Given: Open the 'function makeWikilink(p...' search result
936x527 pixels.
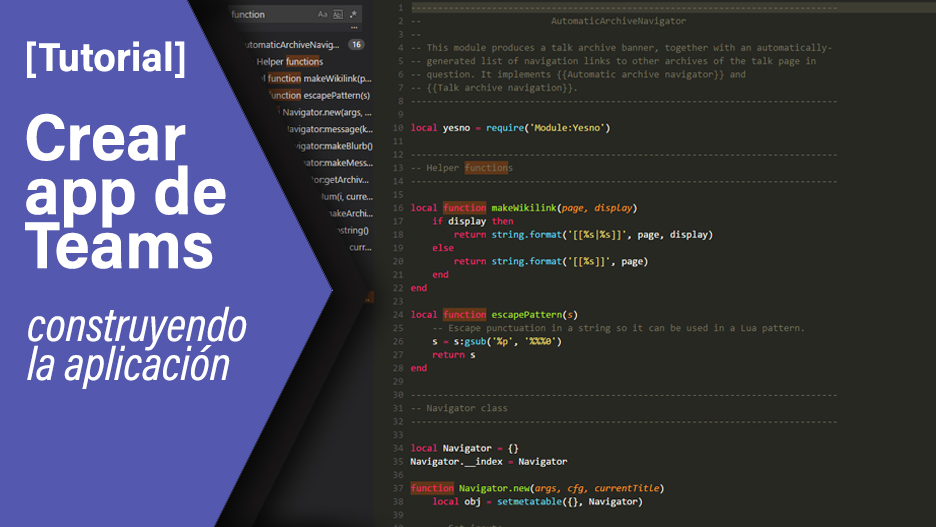Looking at the screenshot, I should (x=316, y=78).
